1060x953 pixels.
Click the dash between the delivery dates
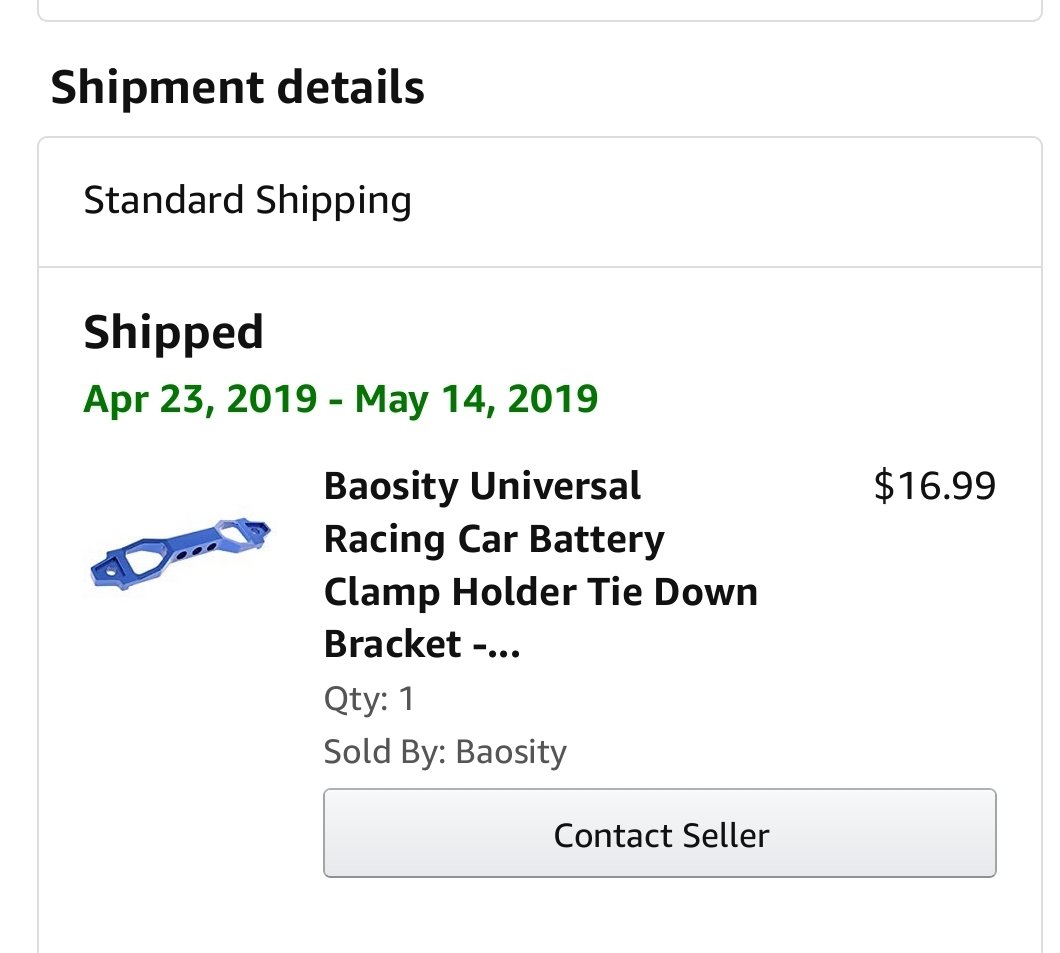point(336,400)
